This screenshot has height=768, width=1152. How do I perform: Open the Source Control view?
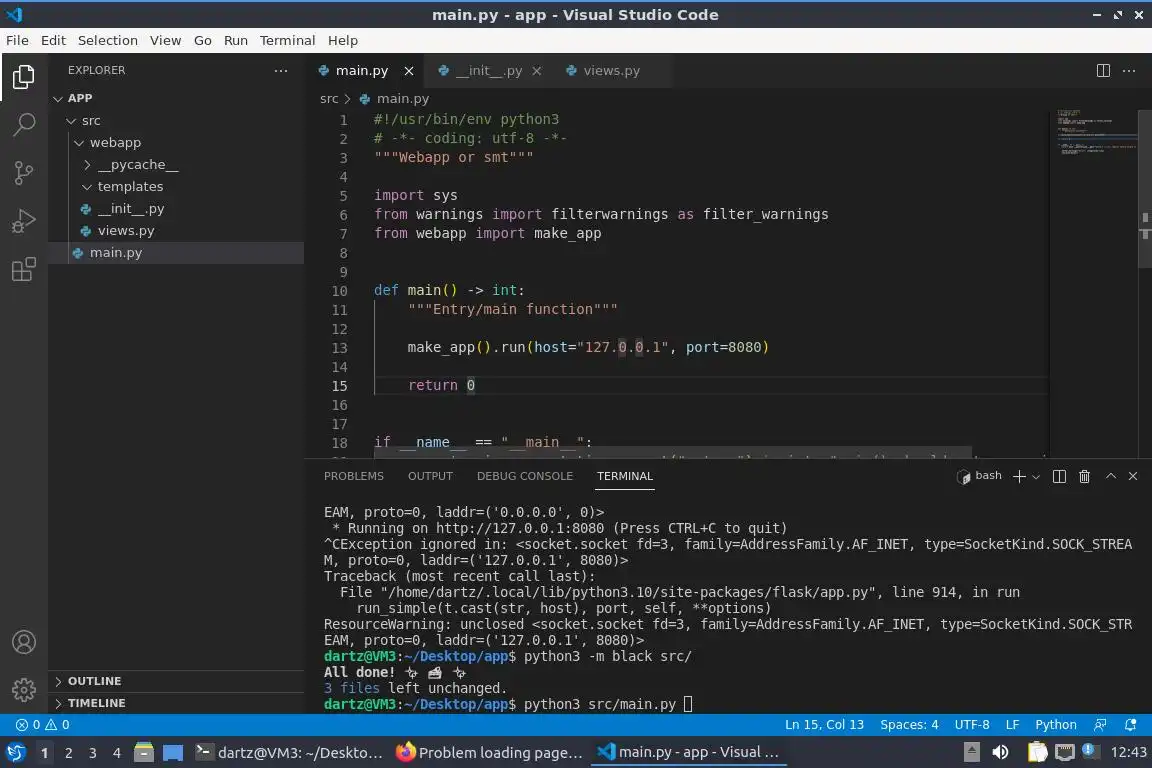click(x=24, y=173)
